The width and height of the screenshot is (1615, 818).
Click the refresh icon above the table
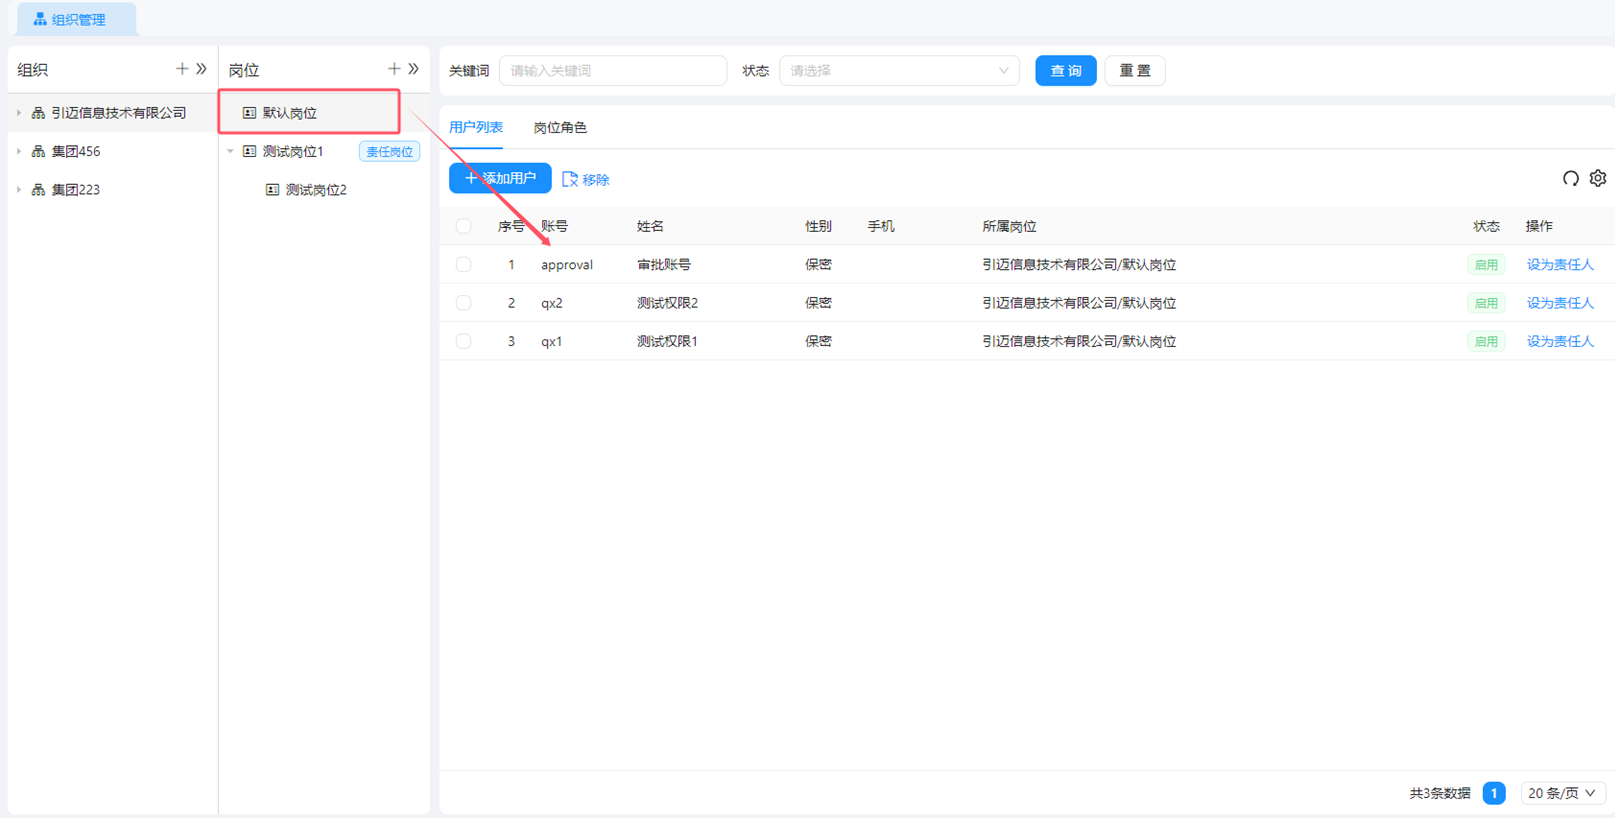pos(1570,178)
